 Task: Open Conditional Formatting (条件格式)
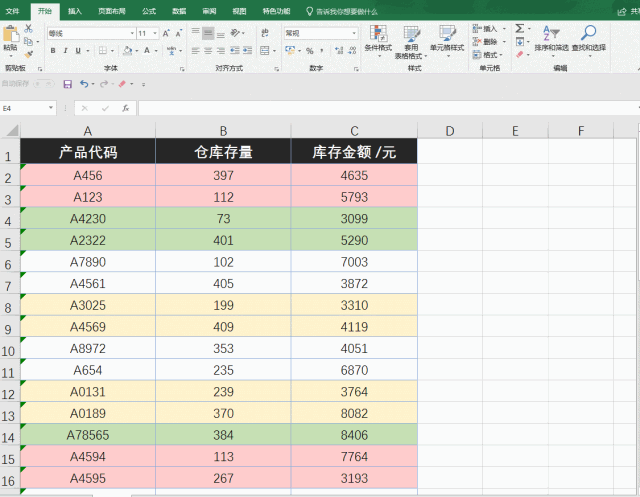(x=378, y=41)
